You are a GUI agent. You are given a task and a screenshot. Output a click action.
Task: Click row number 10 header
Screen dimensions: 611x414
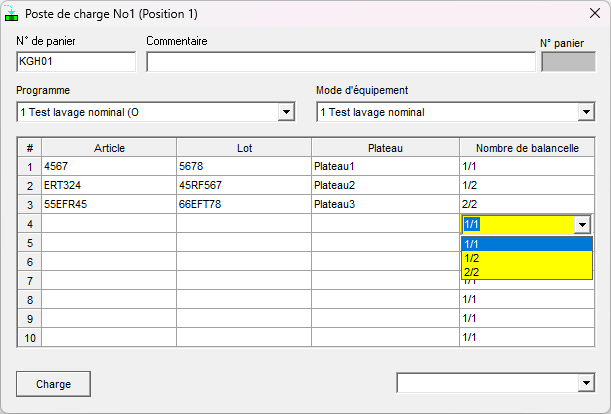pyautogui.click(x=29, y=337)
